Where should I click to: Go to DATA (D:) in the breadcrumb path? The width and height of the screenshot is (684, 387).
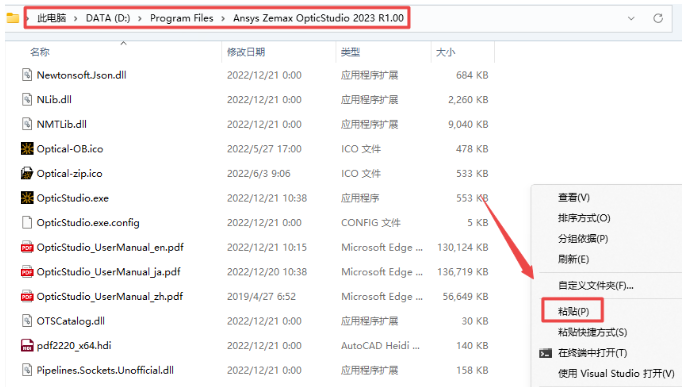click(108, 18)
